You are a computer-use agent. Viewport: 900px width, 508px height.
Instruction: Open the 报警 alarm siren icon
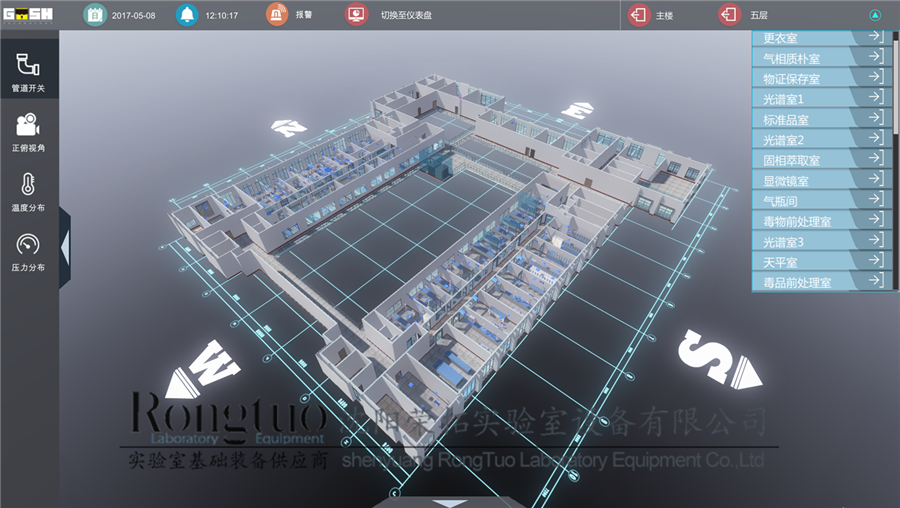click(277, 15)
